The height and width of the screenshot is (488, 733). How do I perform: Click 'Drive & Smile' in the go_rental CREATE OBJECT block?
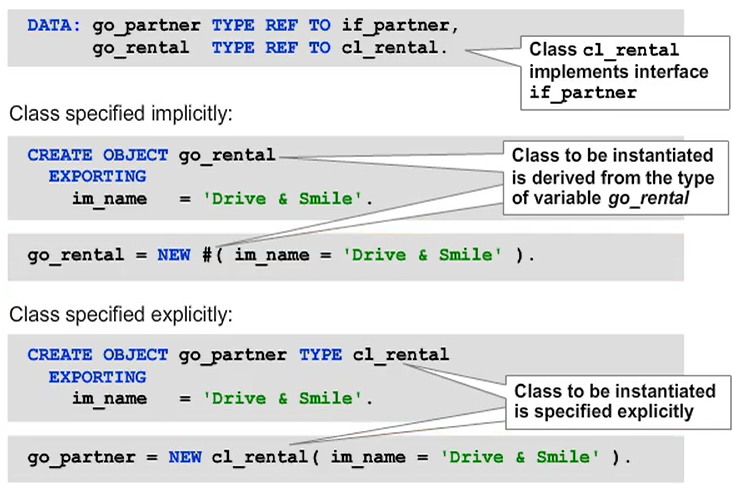click(287, 199)
